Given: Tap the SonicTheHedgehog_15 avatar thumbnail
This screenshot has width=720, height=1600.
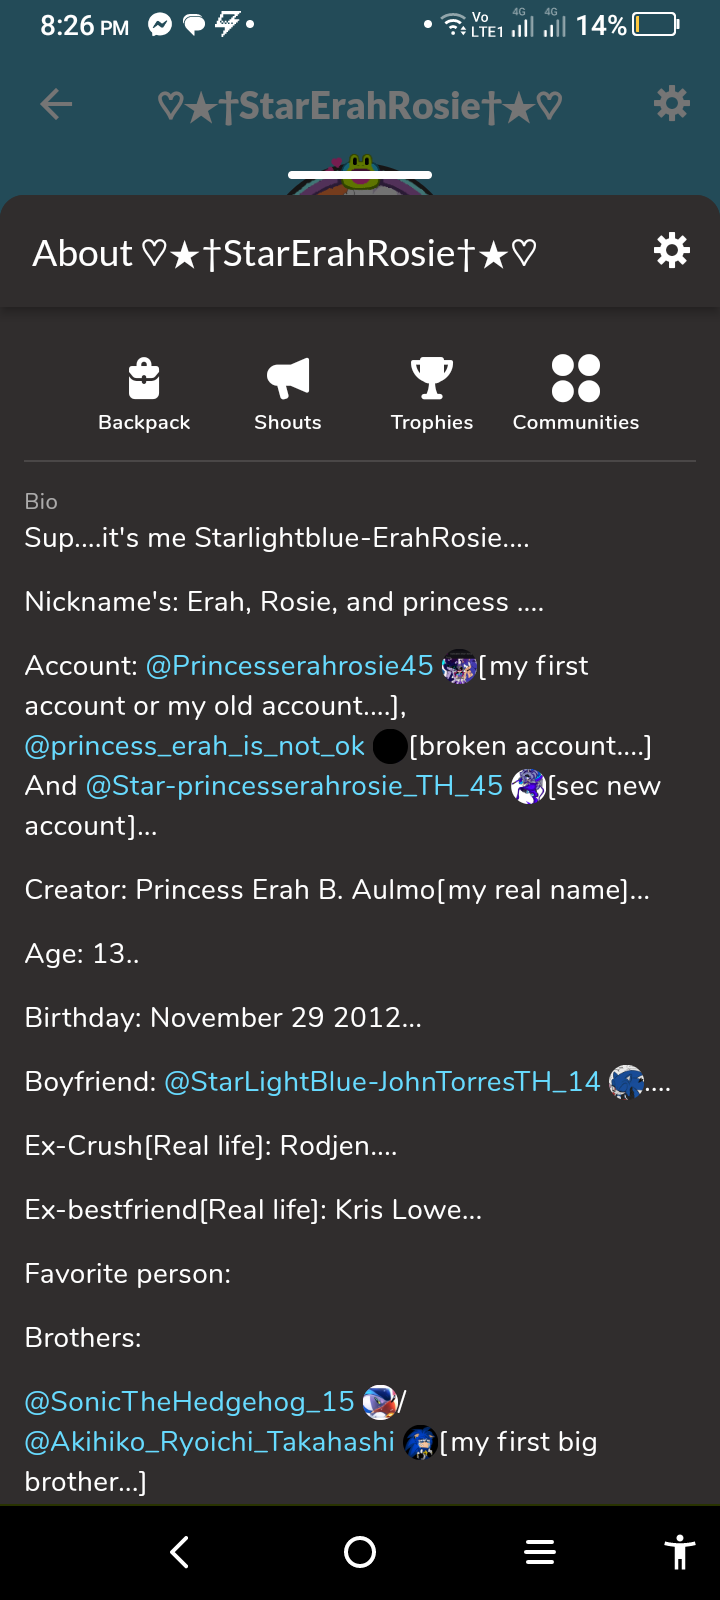Looking at the screenshot, I should click(x=379, y=1402).
